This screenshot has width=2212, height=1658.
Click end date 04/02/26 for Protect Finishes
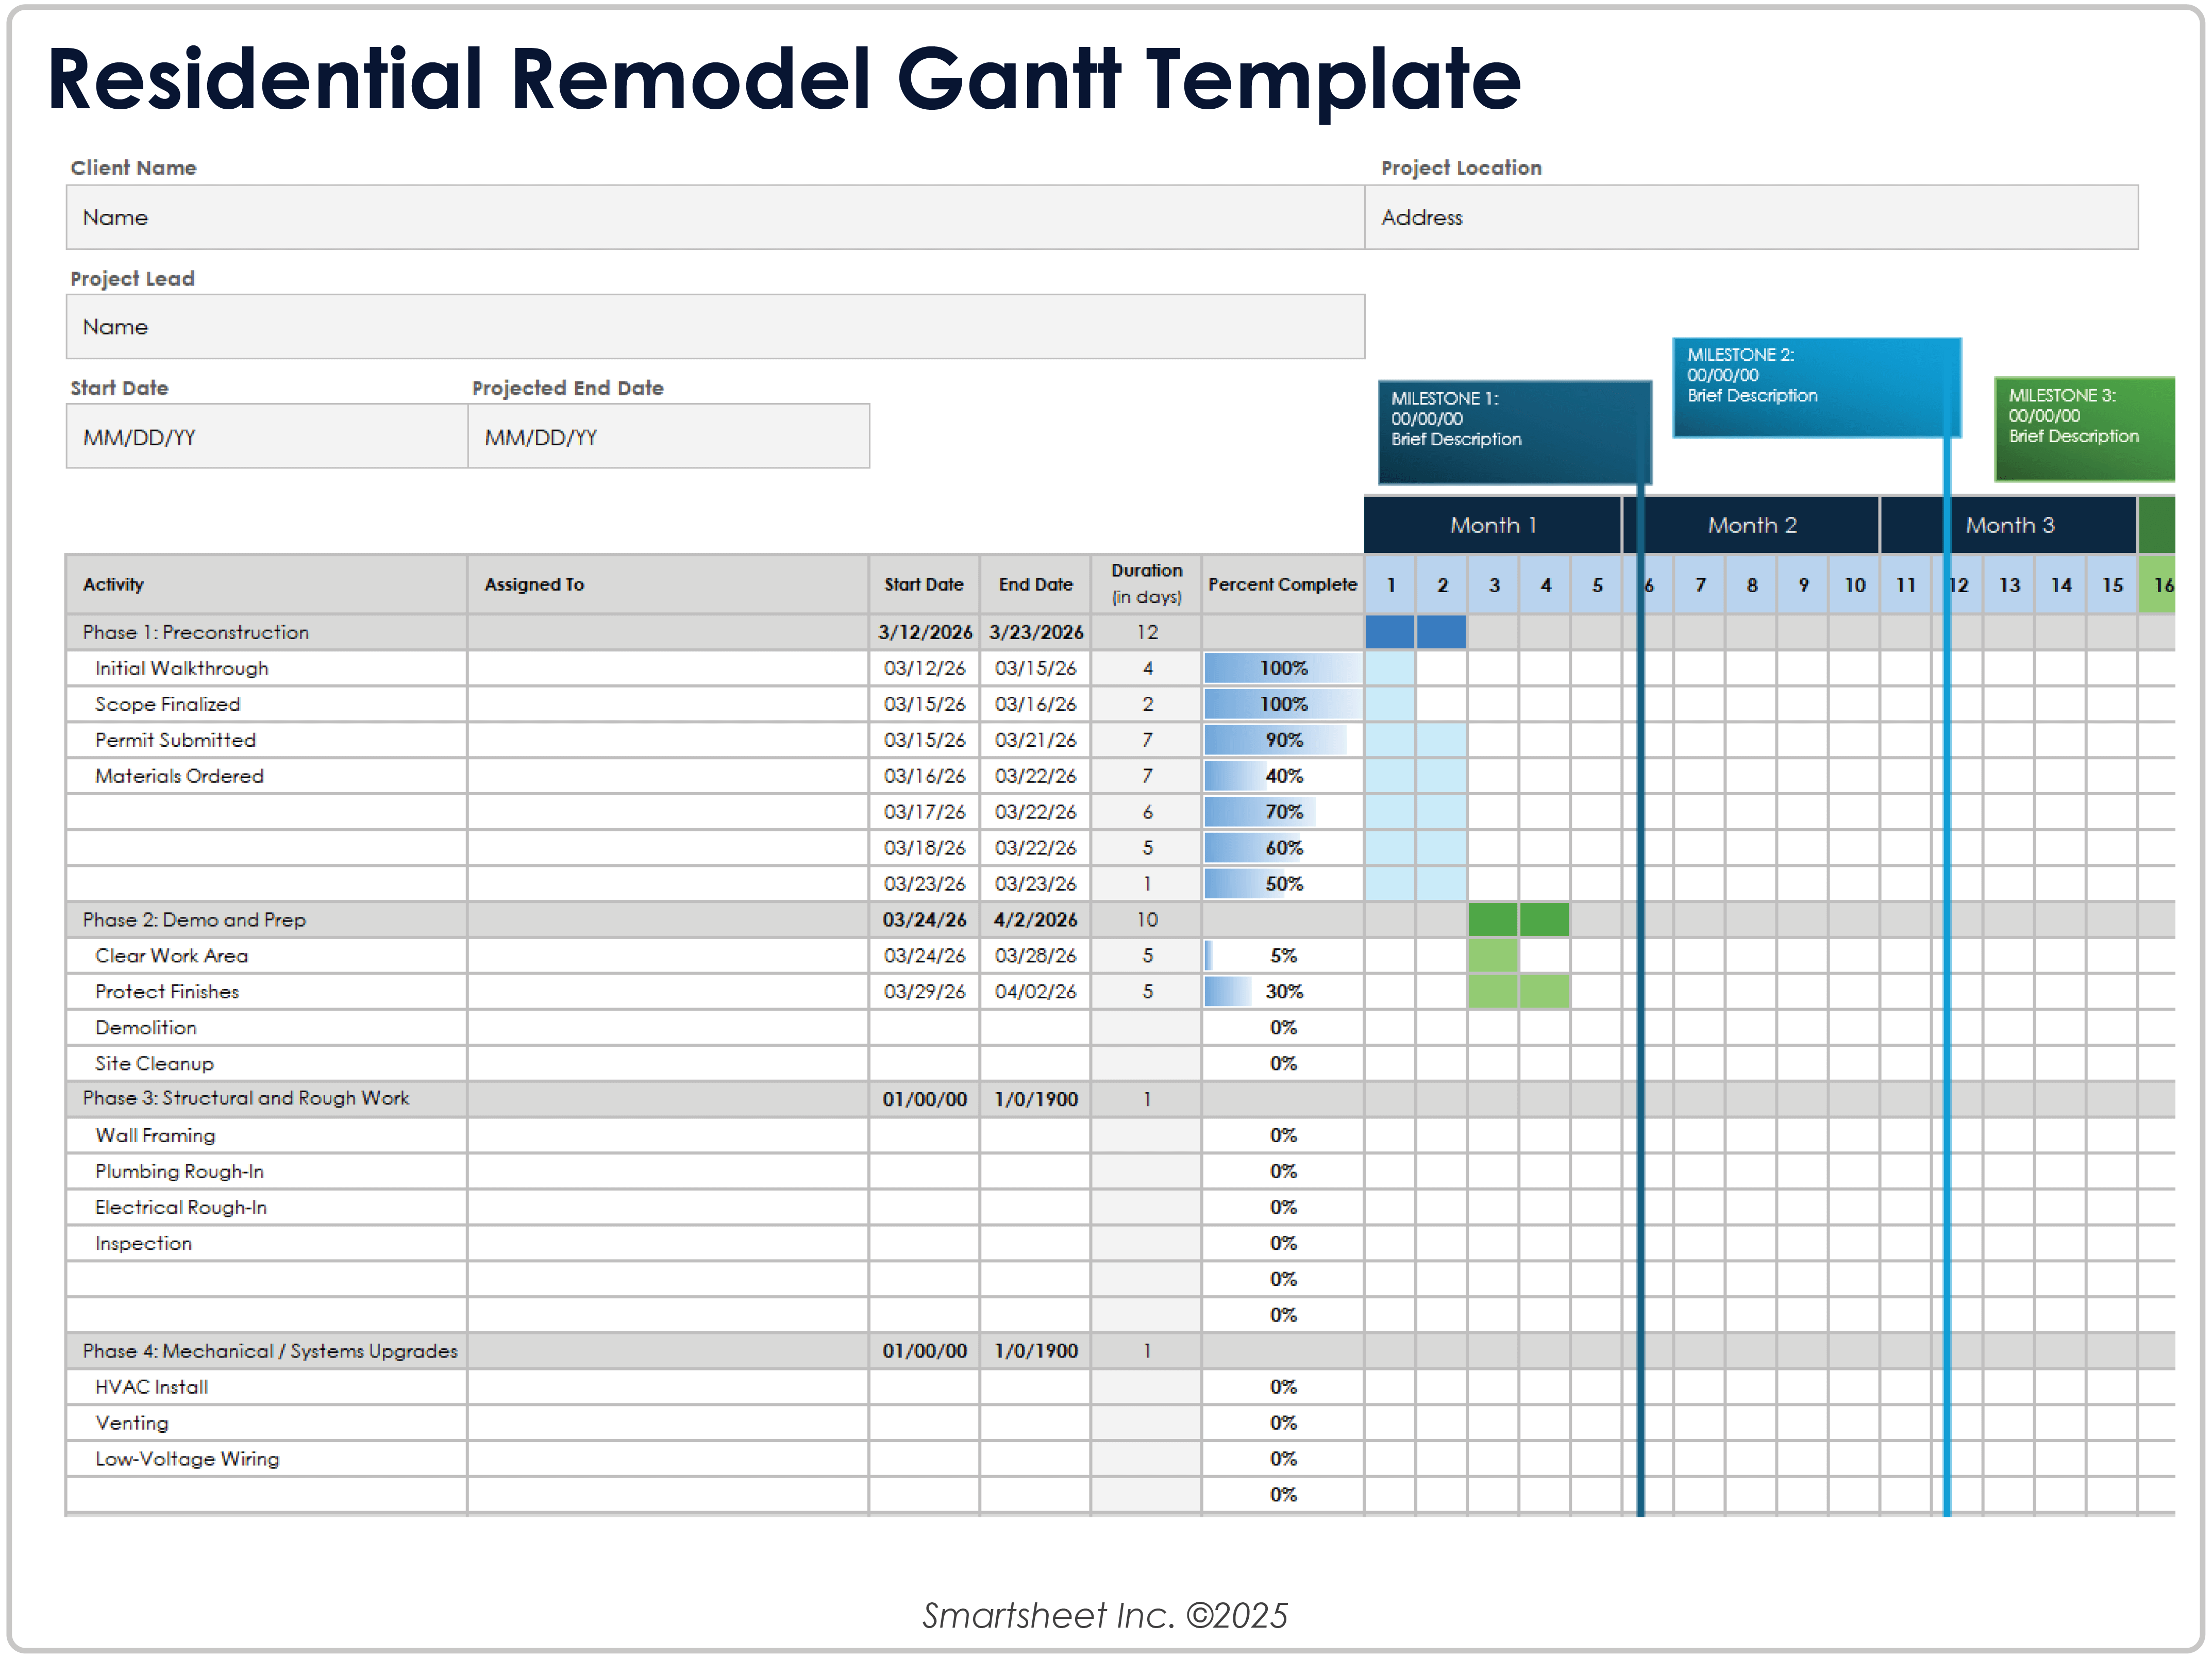1035,992
